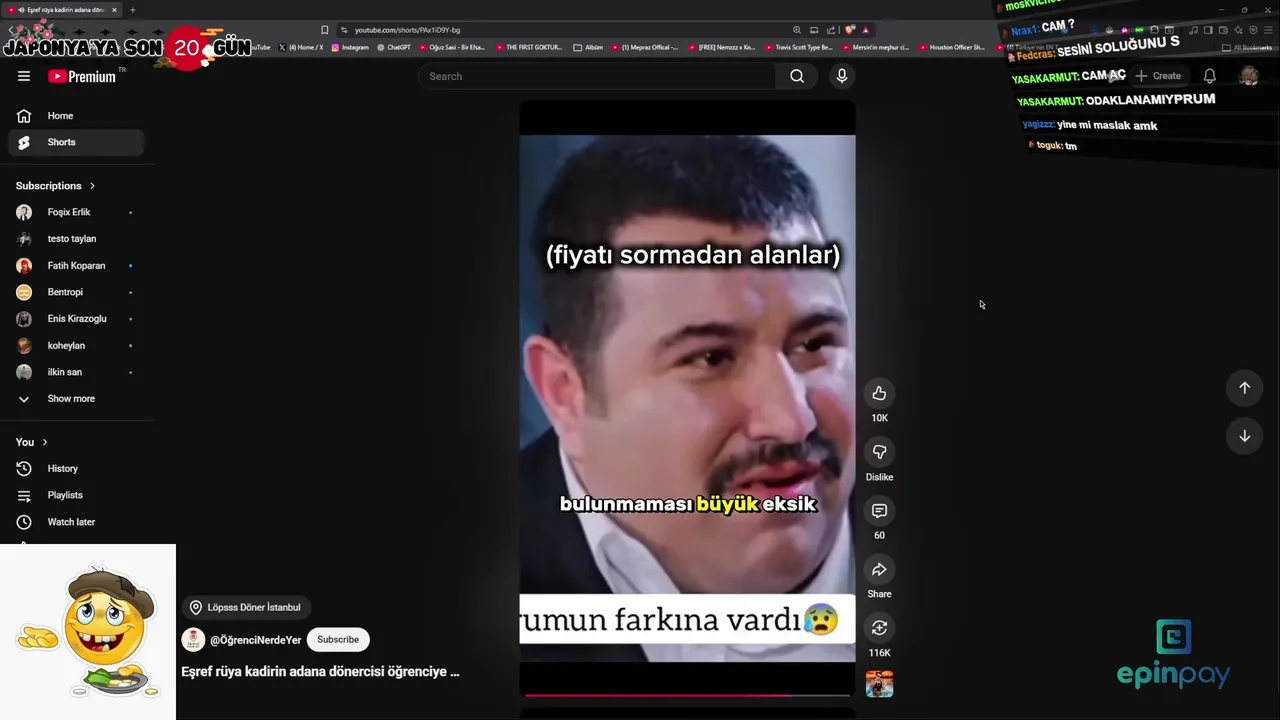Open the site settings icon beside the URL
Image resolution: width=1280 pixels, height=720 pixels.
(344, 30)
